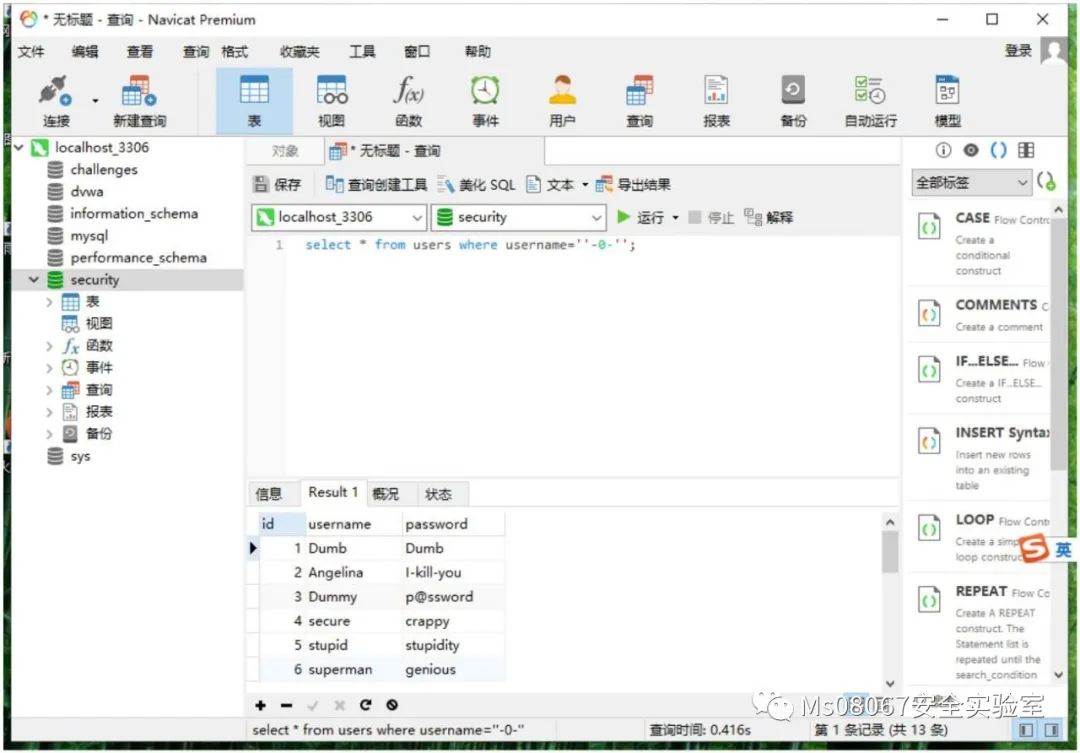Select the Result 1 tab

coord(333,492)
